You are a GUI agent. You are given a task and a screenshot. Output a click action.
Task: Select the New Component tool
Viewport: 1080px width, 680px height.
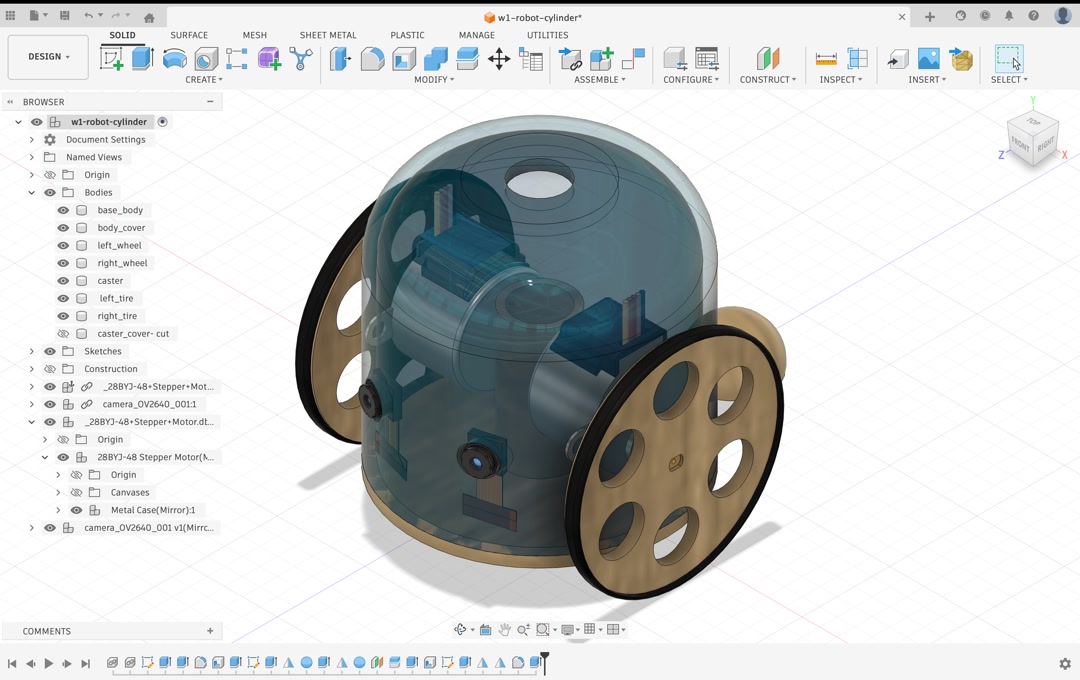(x=601, y=59)
